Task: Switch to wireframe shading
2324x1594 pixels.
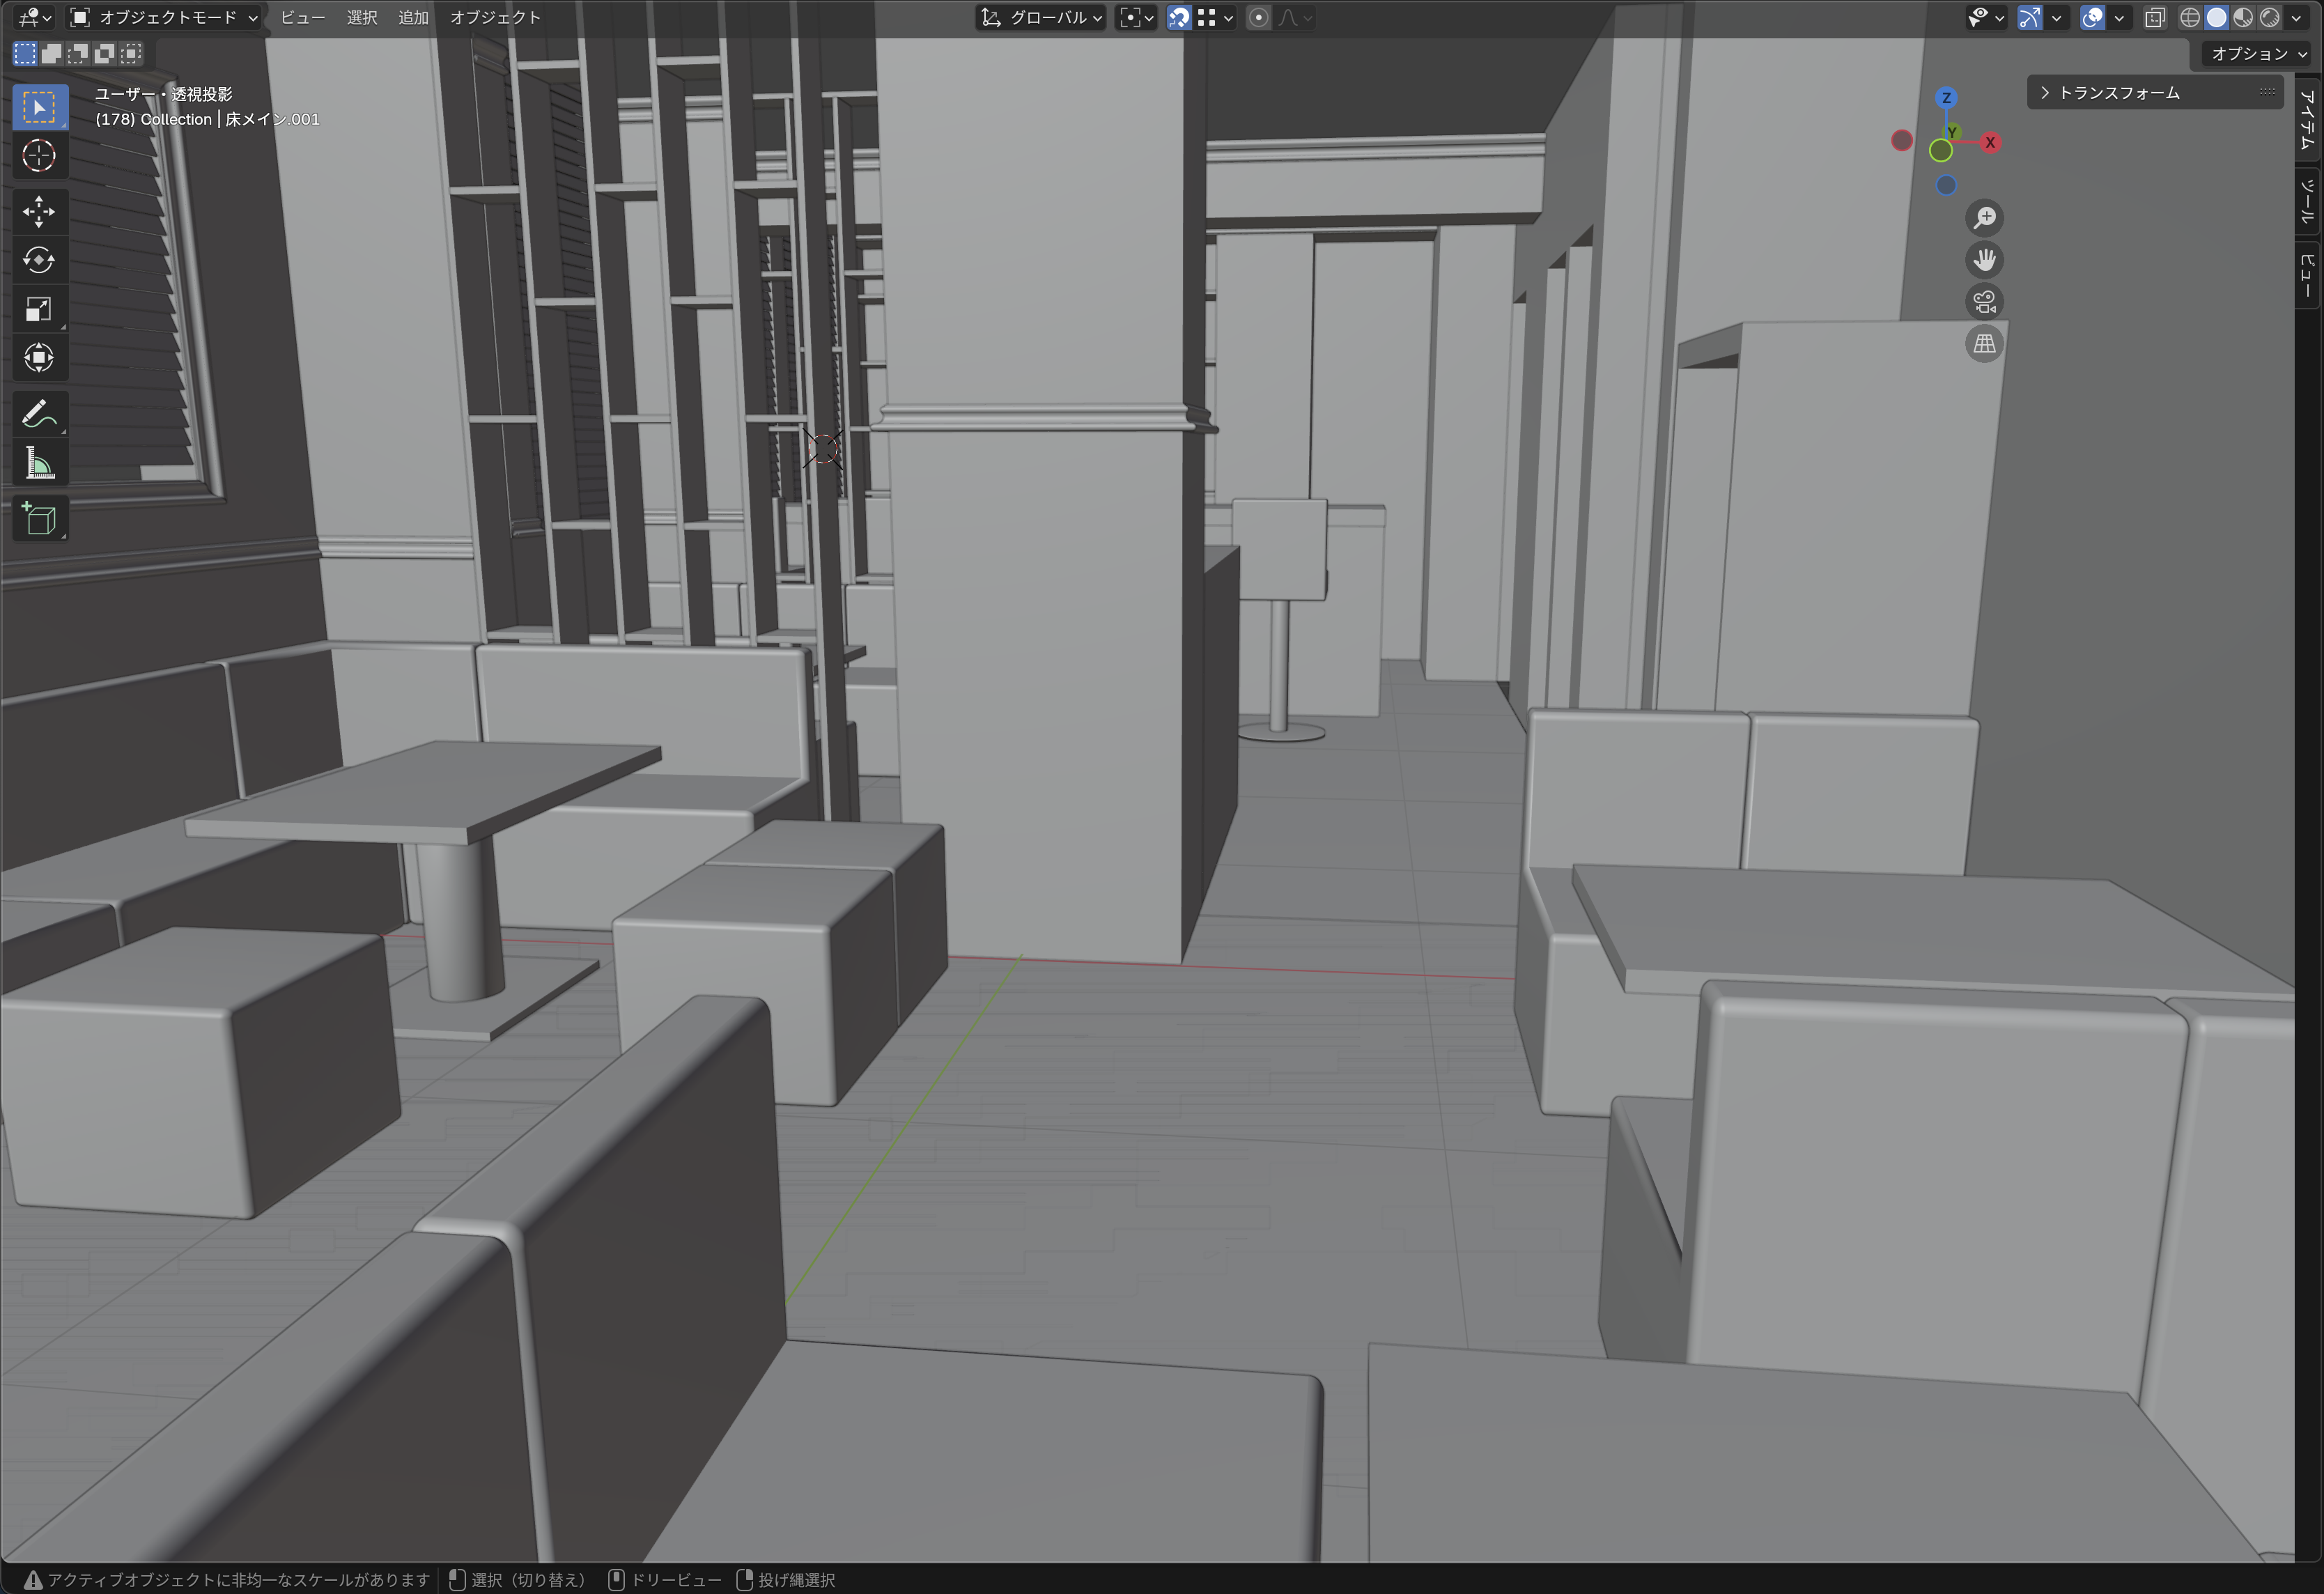Action: tap(2190, 18)
